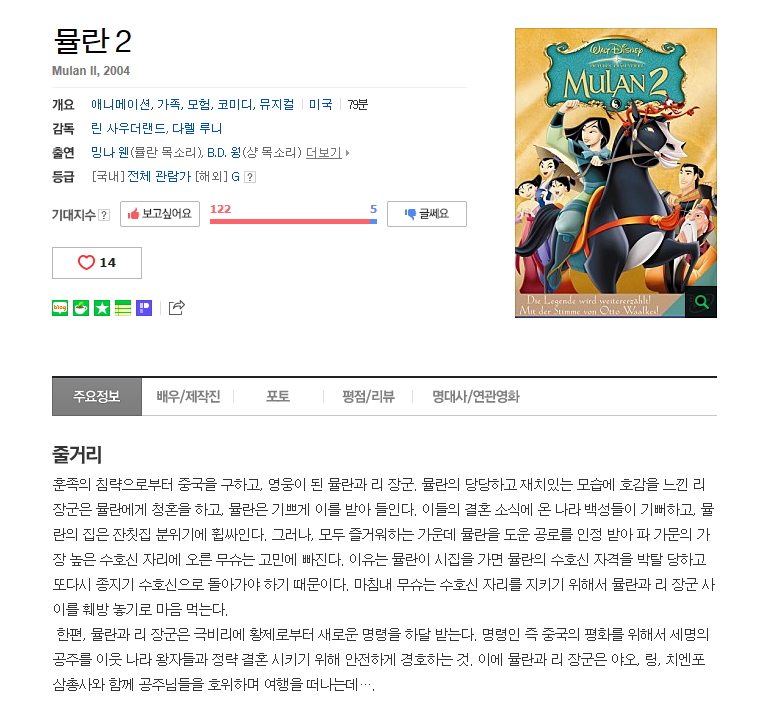Toggle the heart like button
The image size is (767, 720).
[x=97, y=263]
